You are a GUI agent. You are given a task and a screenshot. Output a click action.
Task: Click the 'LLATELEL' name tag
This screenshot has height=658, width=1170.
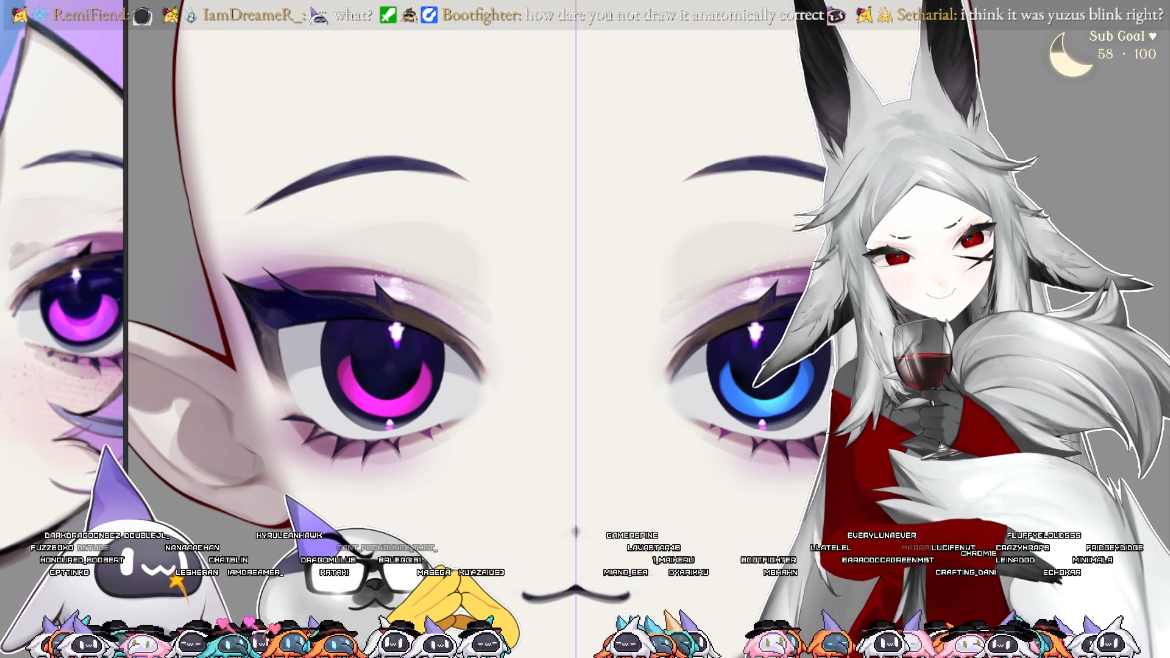(x=830, y=548)
